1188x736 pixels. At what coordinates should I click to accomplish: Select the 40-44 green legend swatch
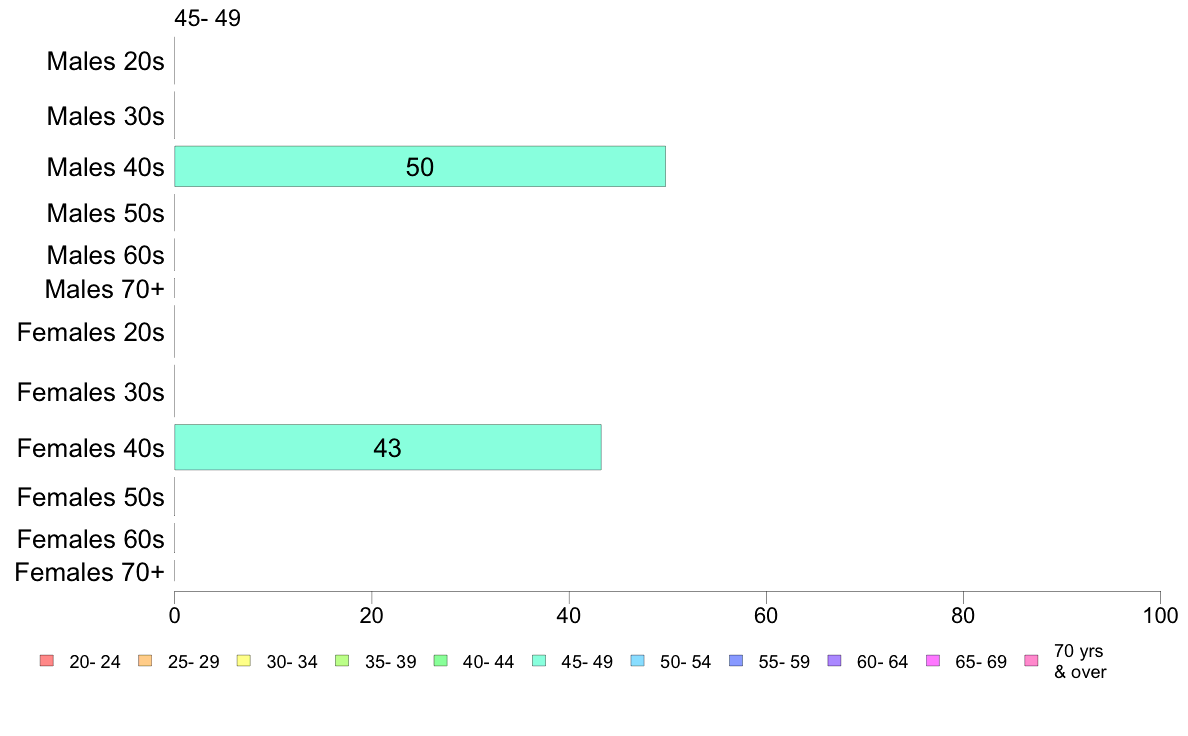pyautogui.click(x=441, y=661)
